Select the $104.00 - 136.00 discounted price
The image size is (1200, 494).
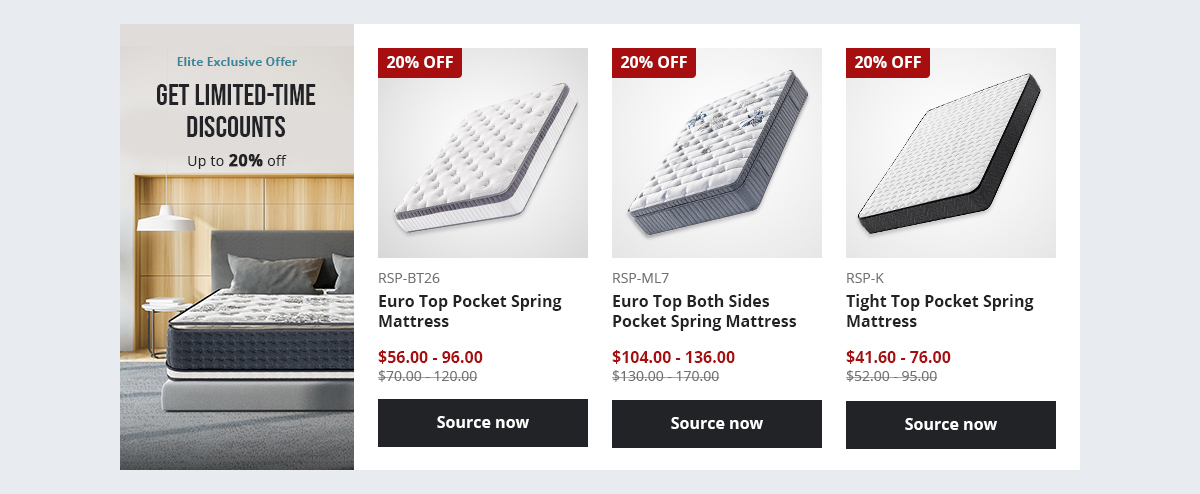click(673, 357)
